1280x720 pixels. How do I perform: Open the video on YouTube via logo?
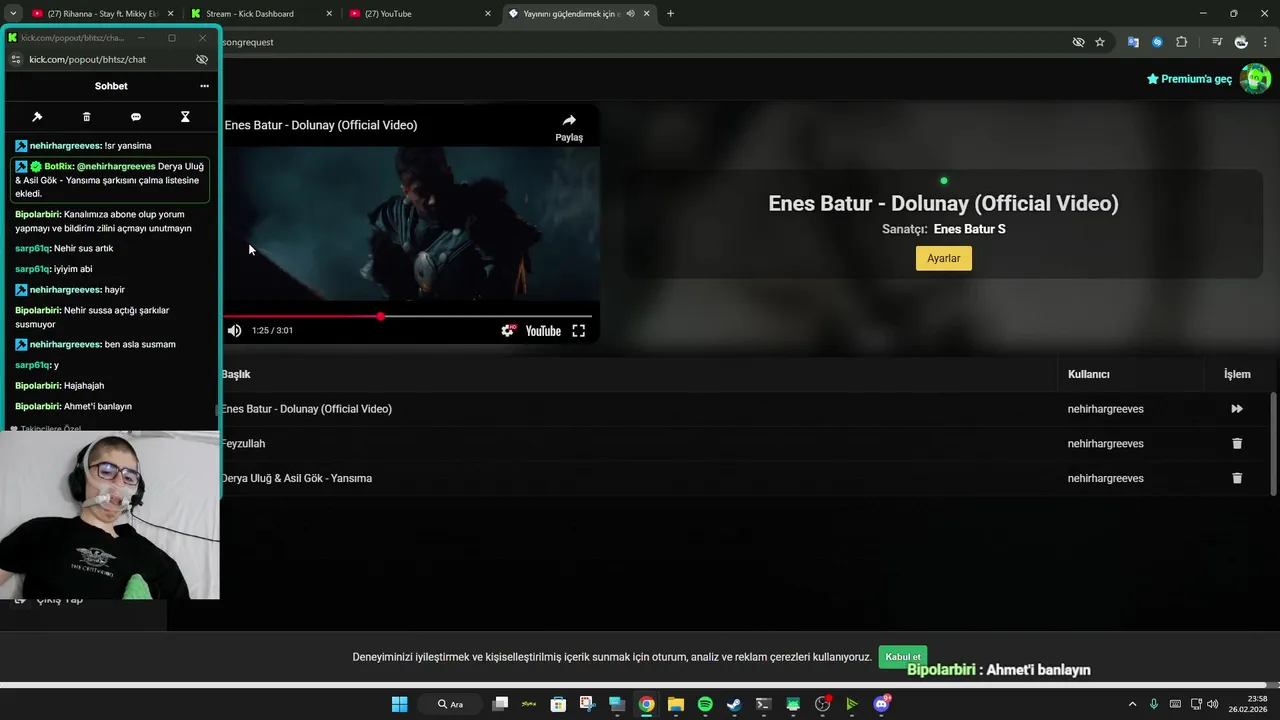543,331
